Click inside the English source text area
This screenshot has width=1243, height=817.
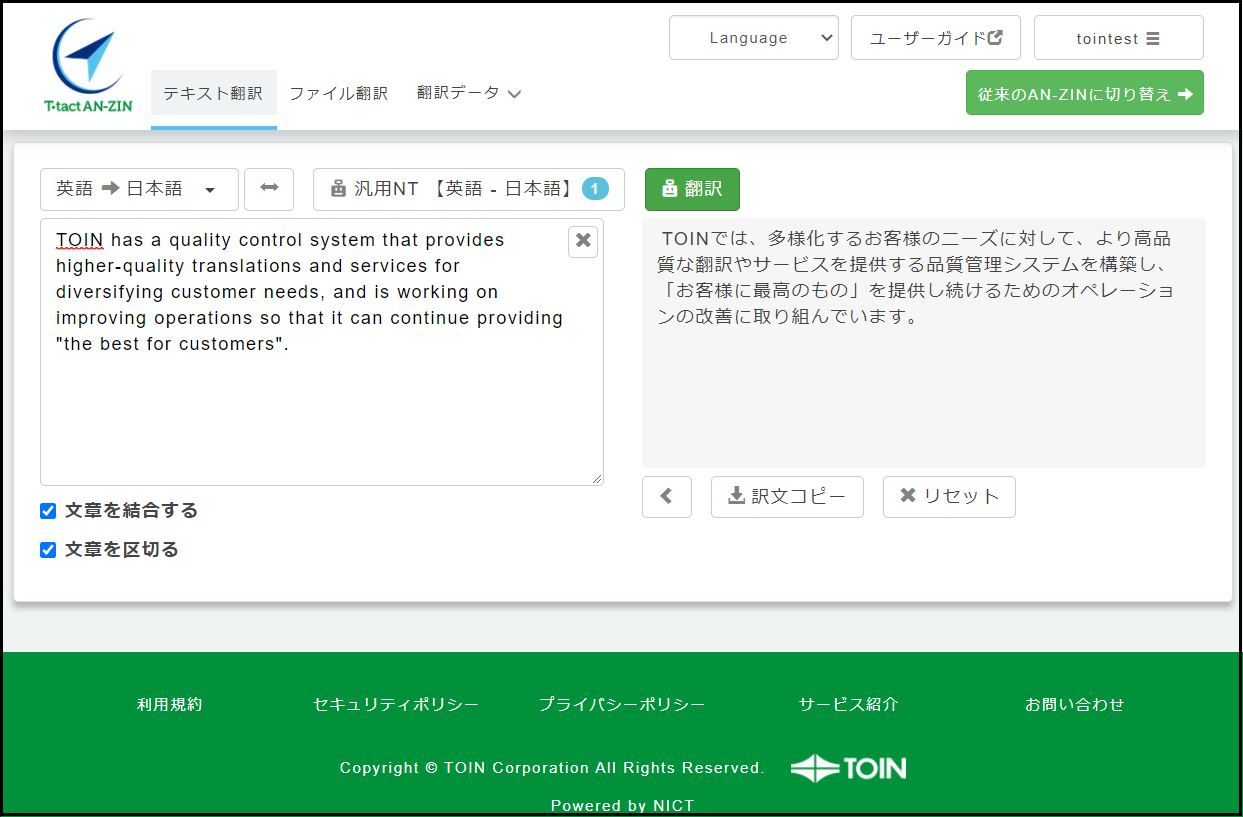[x=322, y=352]
